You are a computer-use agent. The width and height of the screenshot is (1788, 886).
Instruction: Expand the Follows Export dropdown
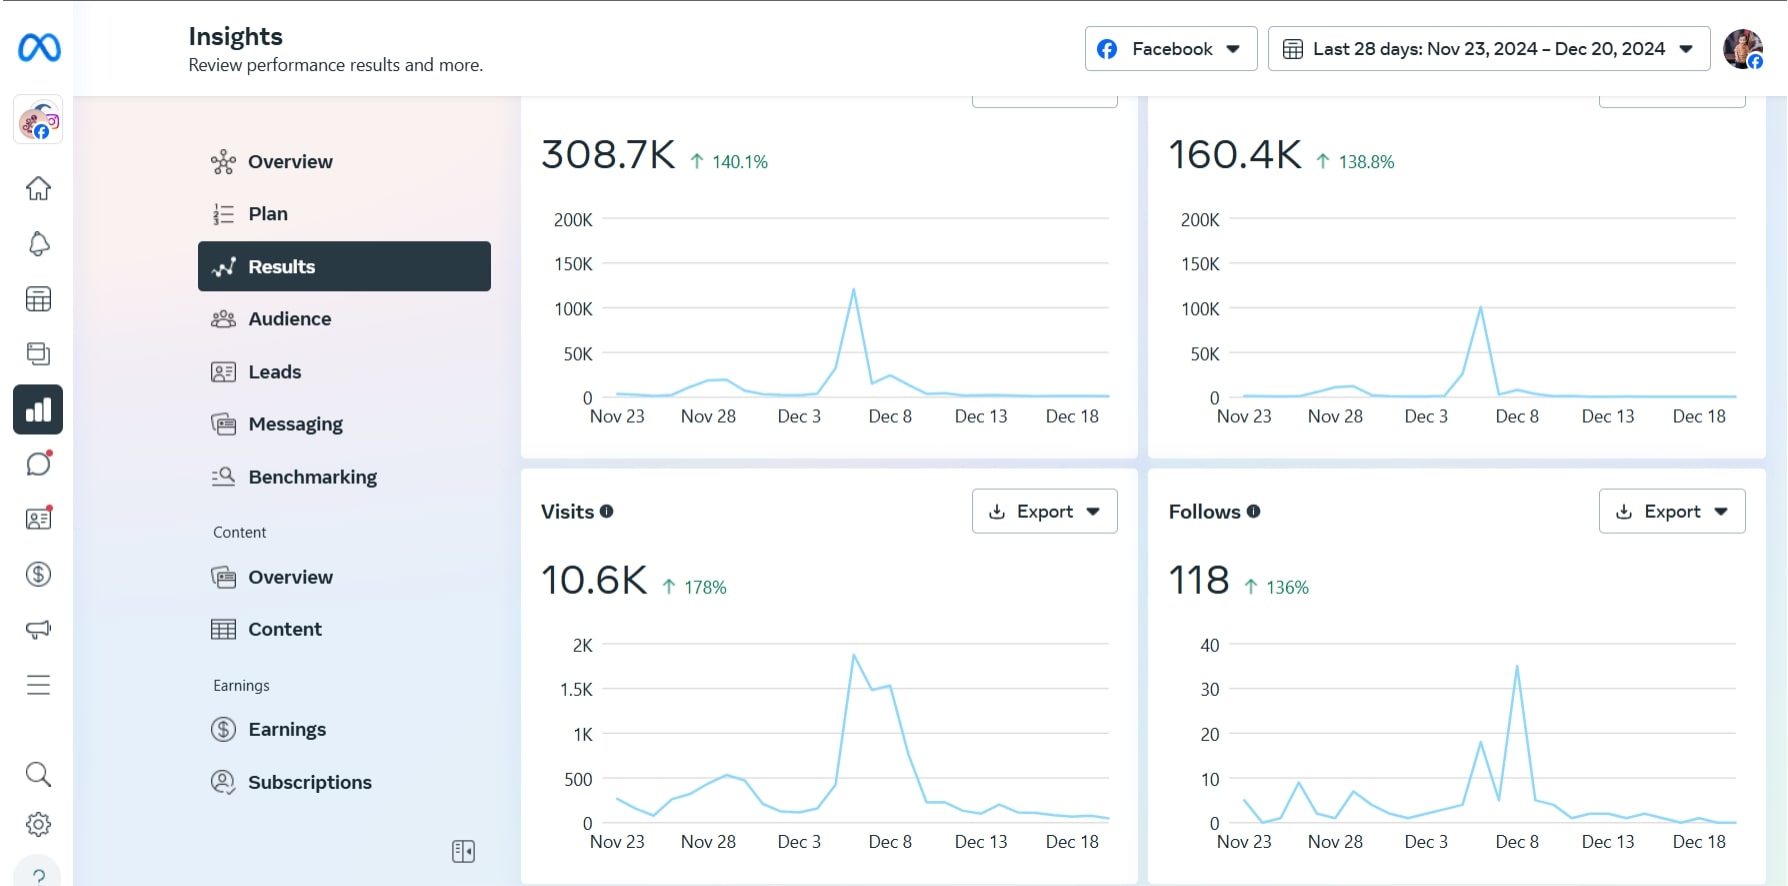[1672, 511]
